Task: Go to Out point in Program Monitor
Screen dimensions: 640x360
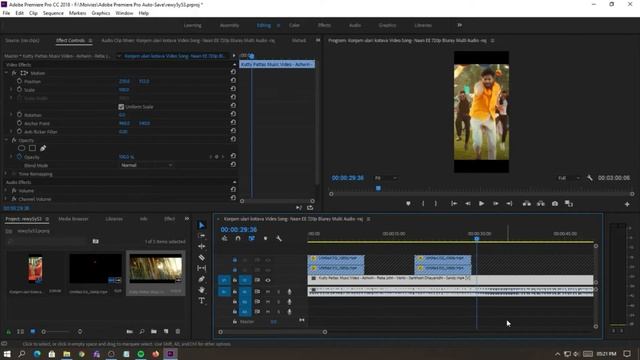Action: (x=509, y=204)
